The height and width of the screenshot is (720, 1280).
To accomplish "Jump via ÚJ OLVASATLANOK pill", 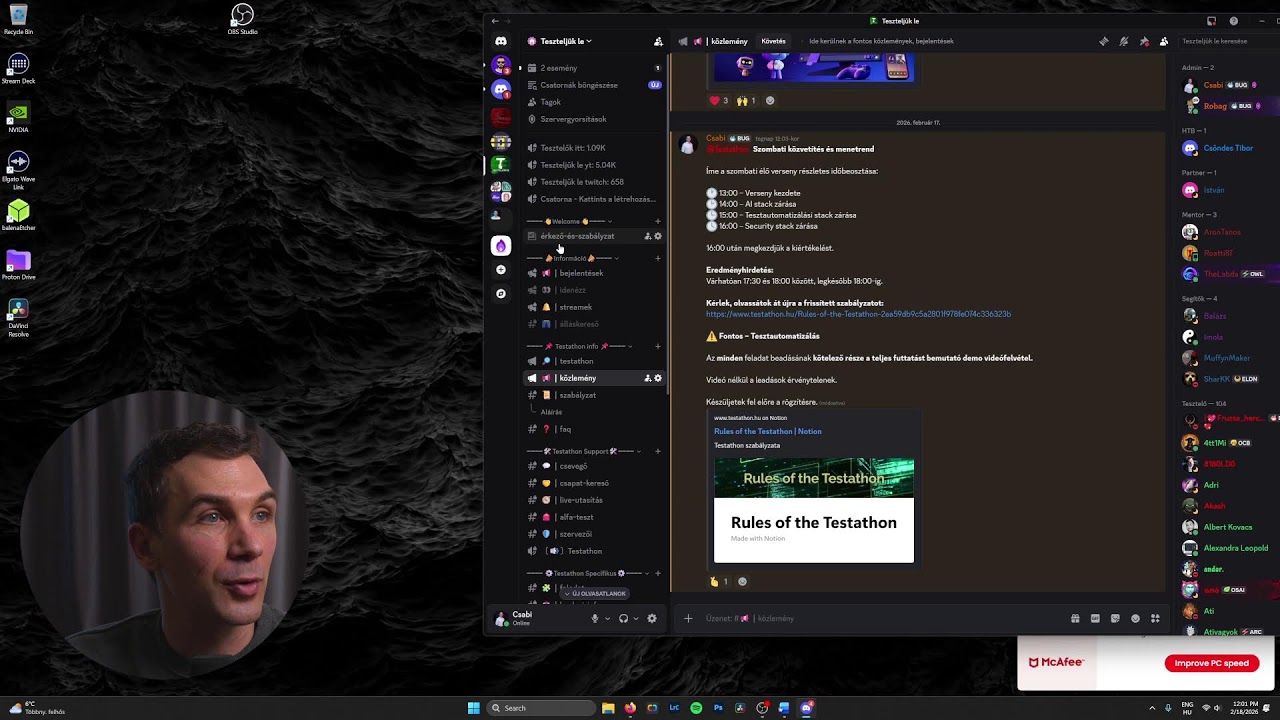I will (594, 593).
